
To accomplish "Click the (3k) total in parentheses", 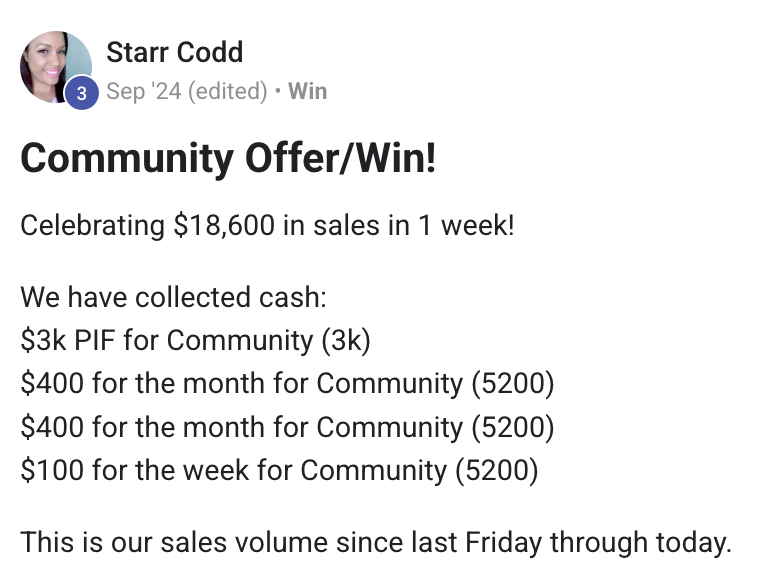I will [x=346, y=340].
